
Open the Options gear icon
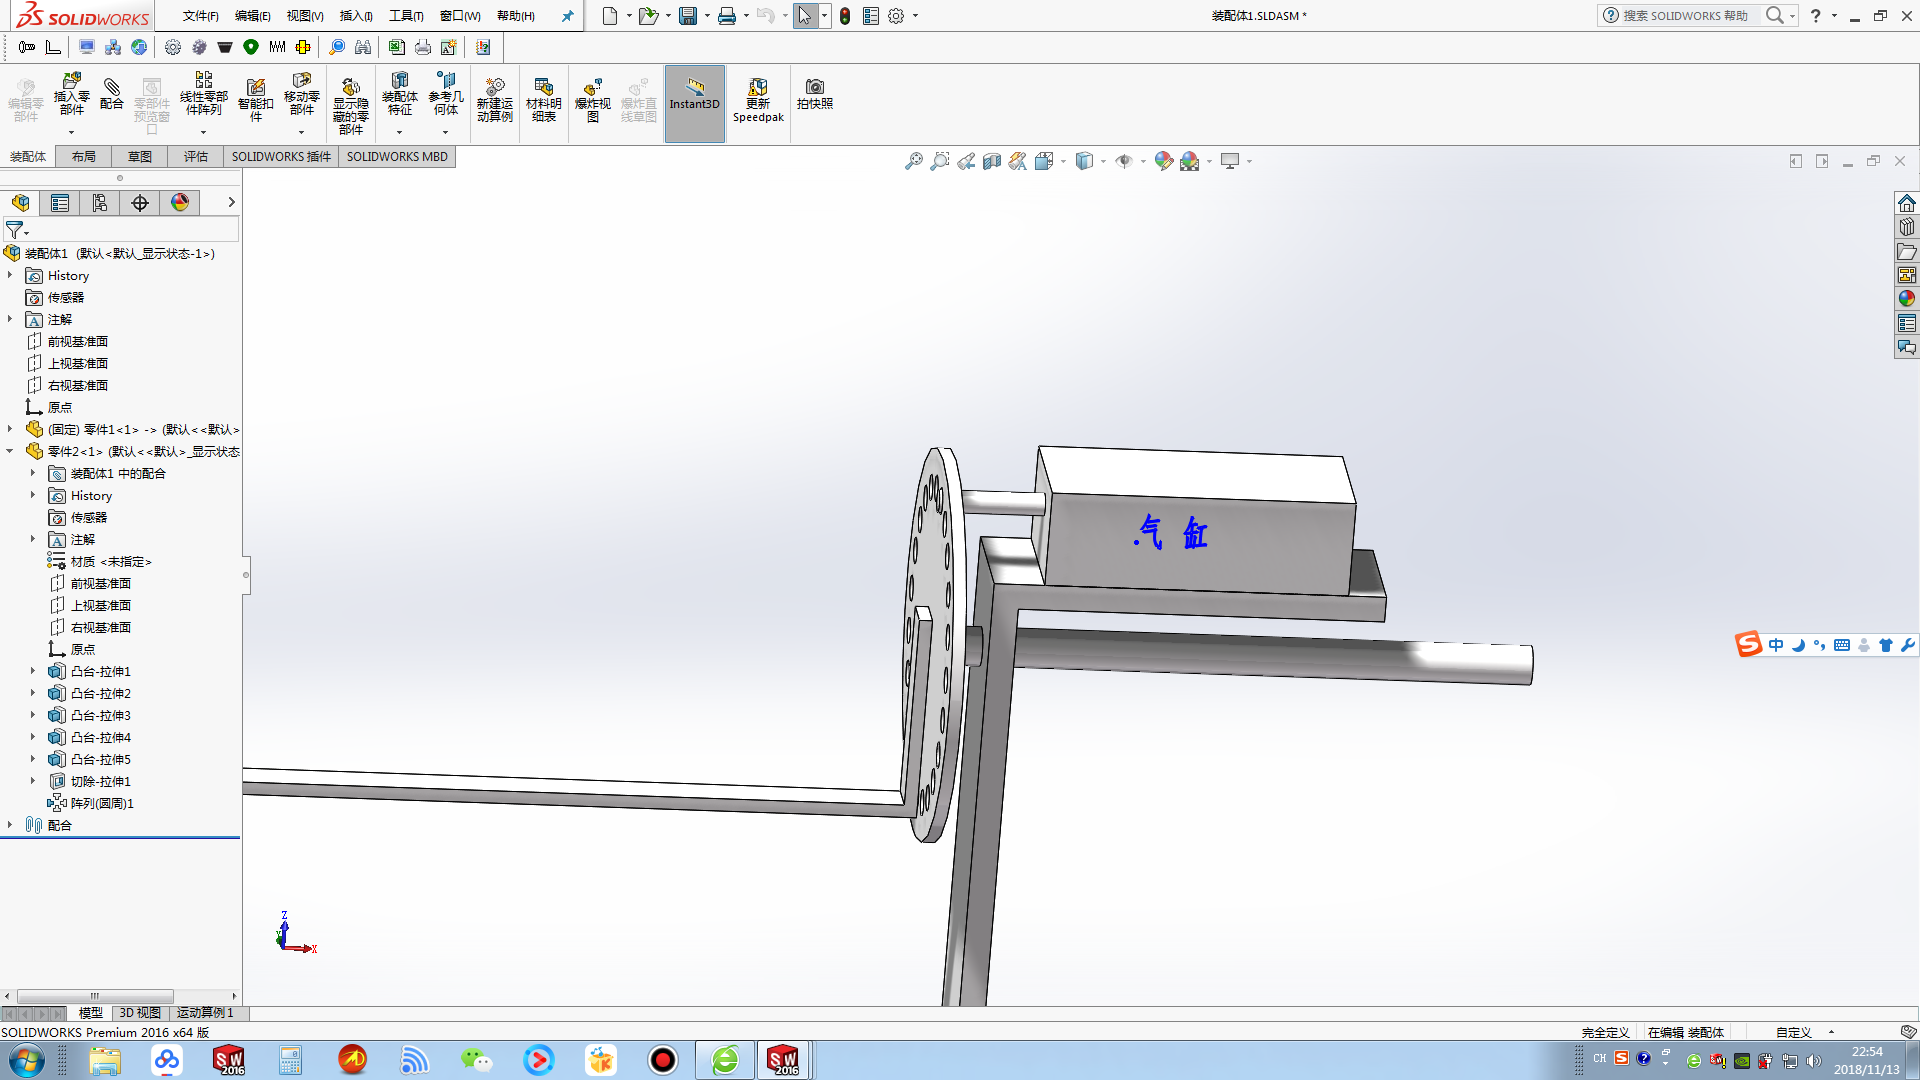[896, 16]
